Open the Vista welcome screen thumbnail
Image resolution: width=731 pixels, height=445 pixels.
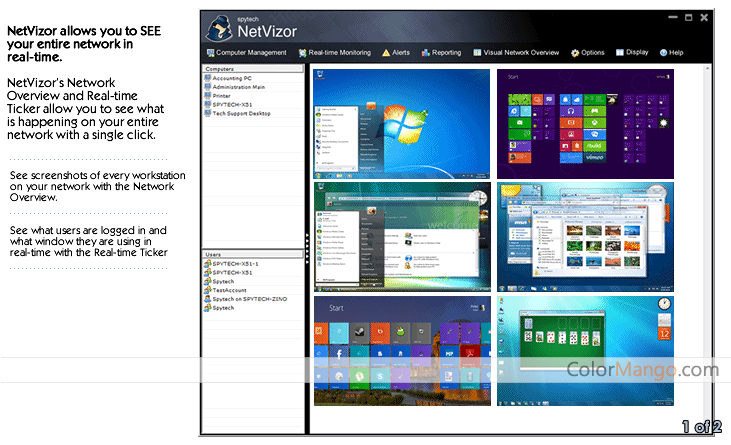[x=402, y=237]
